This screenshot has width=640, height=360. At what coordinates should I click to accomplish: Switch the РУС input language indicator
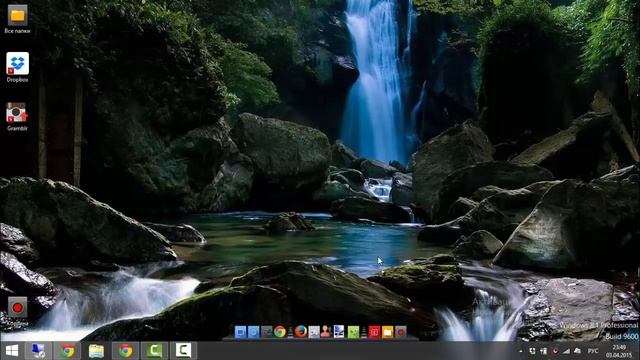click(593, 351)
